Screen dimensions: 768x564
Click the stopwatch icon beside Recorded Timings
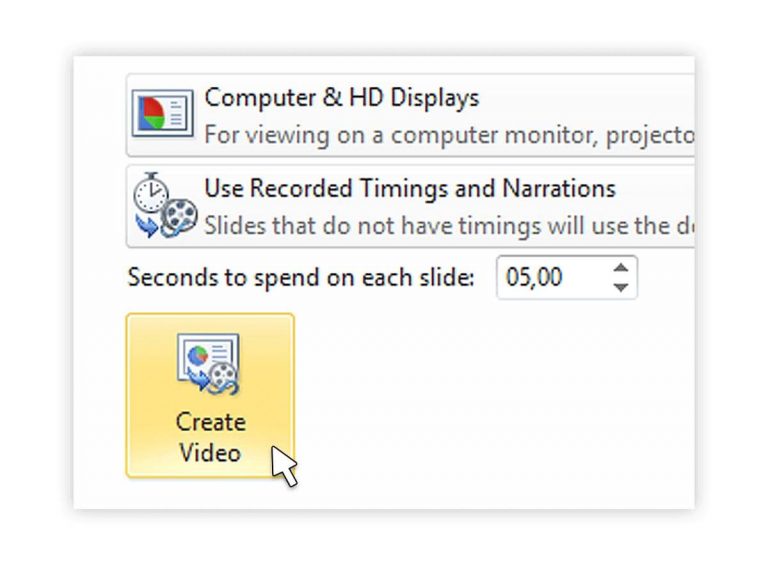(150, 190)
